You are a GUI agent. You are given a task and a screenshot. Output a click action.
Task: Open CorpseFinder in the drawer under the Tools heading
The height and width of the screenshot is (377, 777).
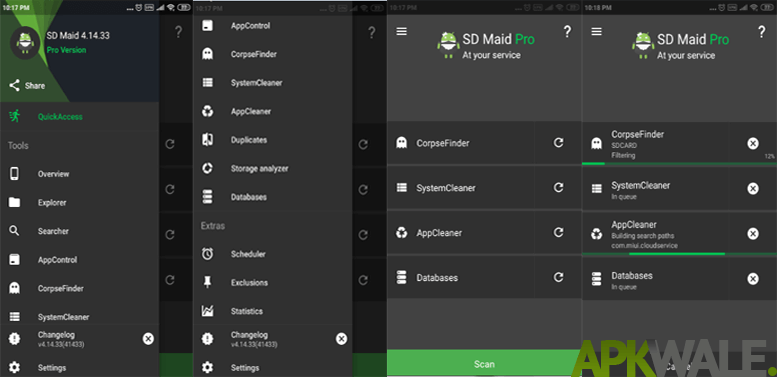[x=79, y=288]
